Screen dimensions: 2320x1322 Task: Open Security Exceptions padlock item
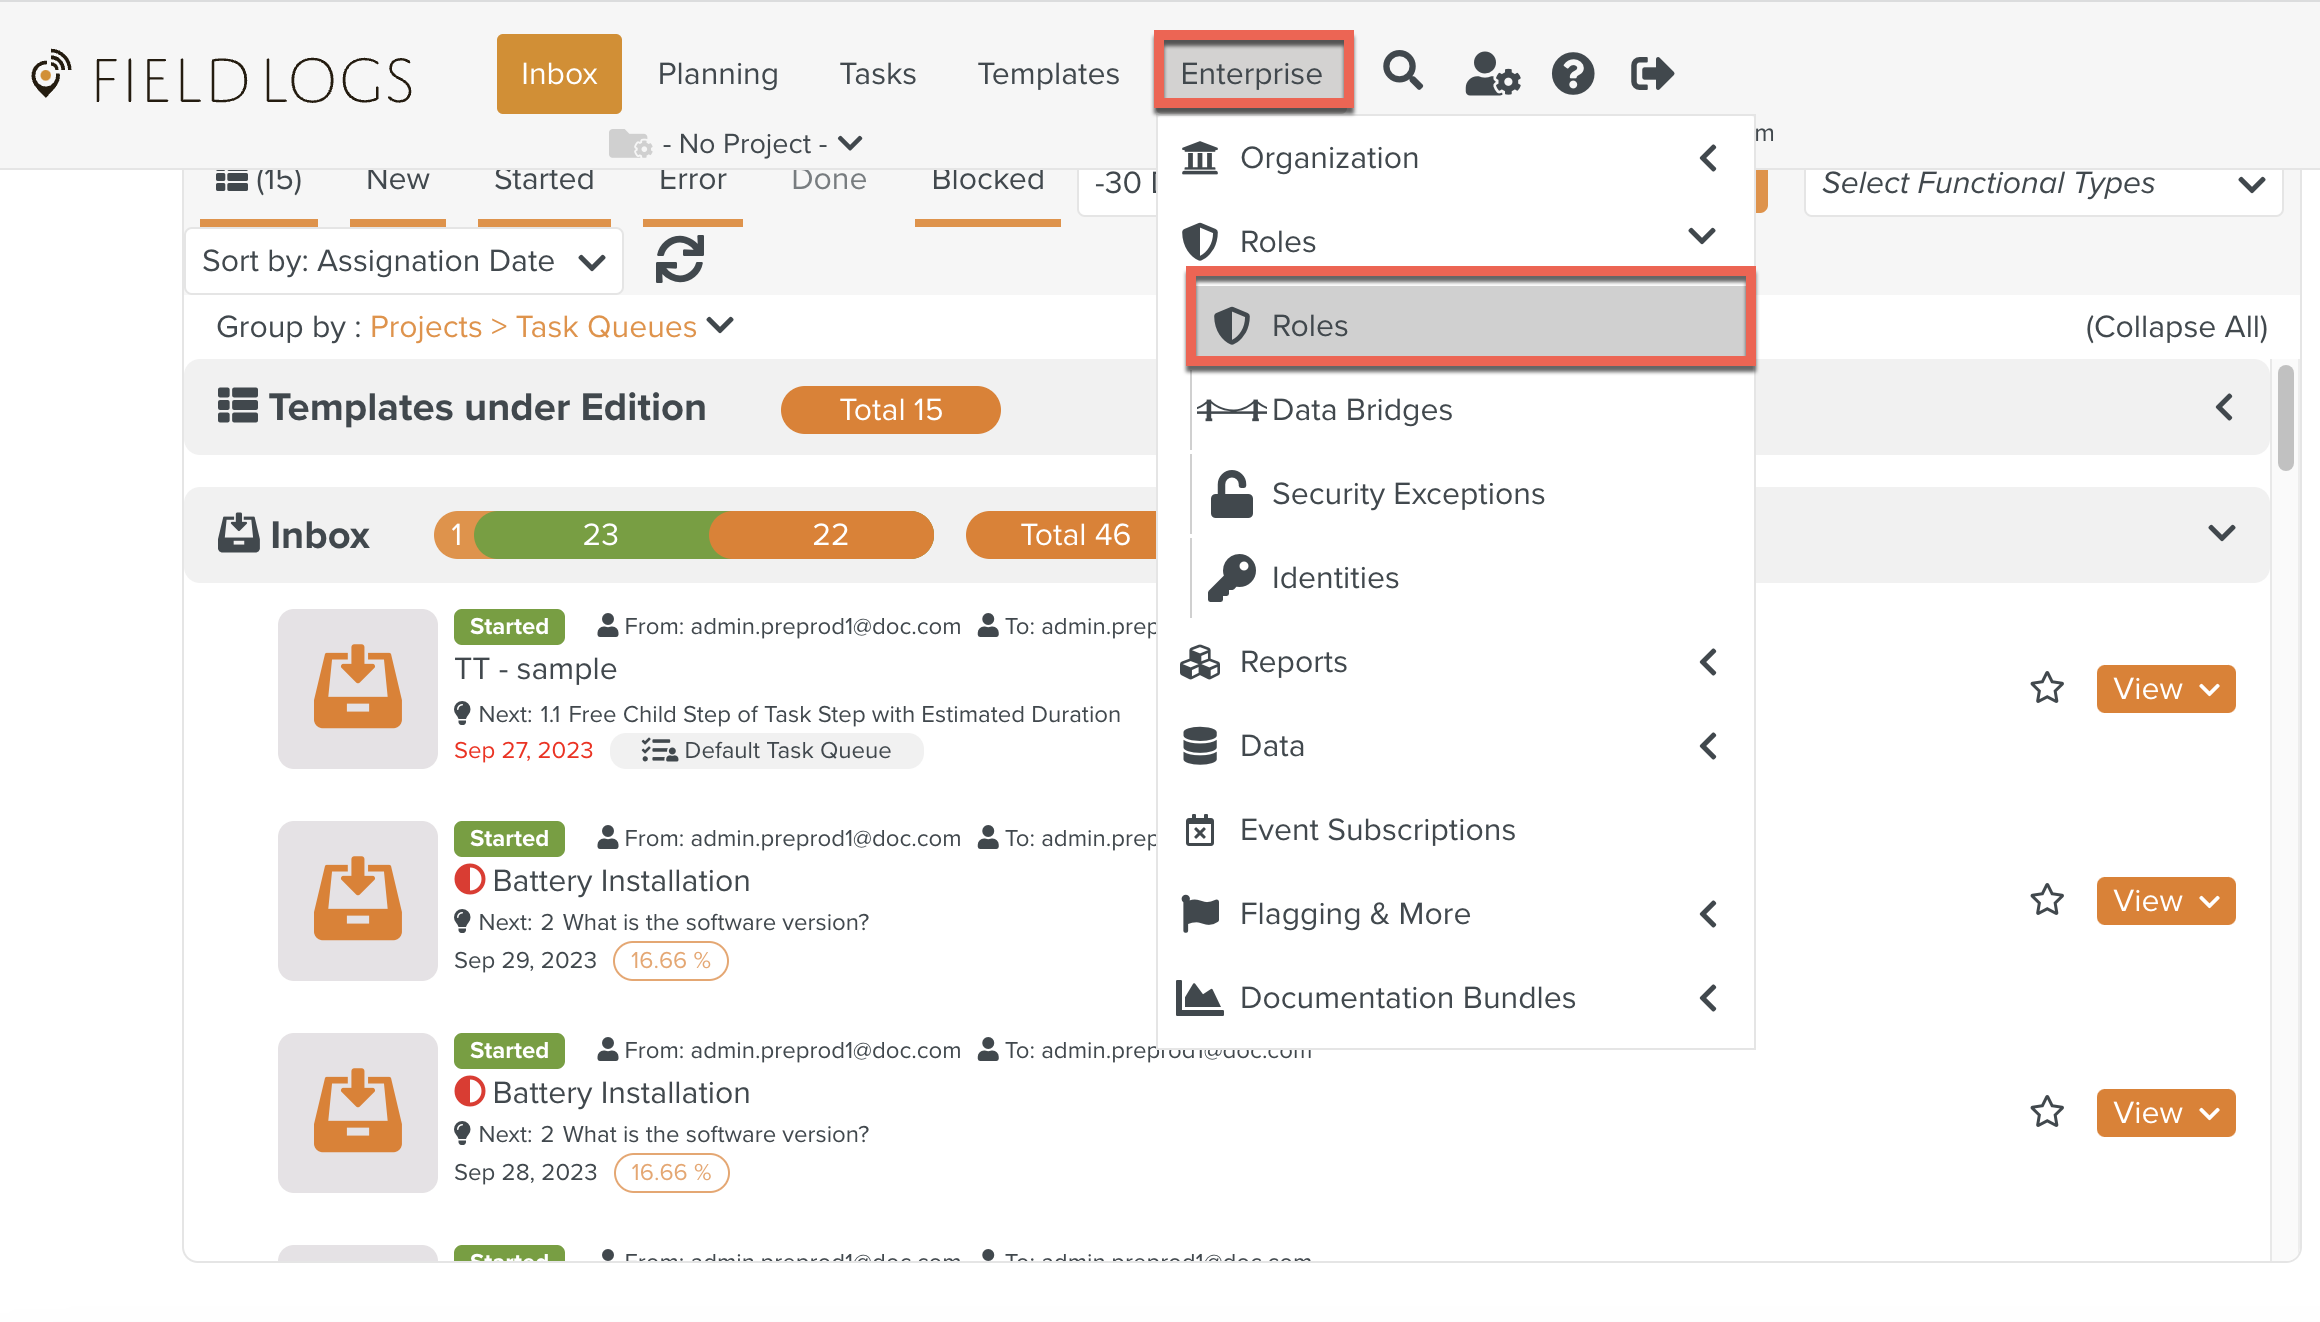tap(1407, 494)
